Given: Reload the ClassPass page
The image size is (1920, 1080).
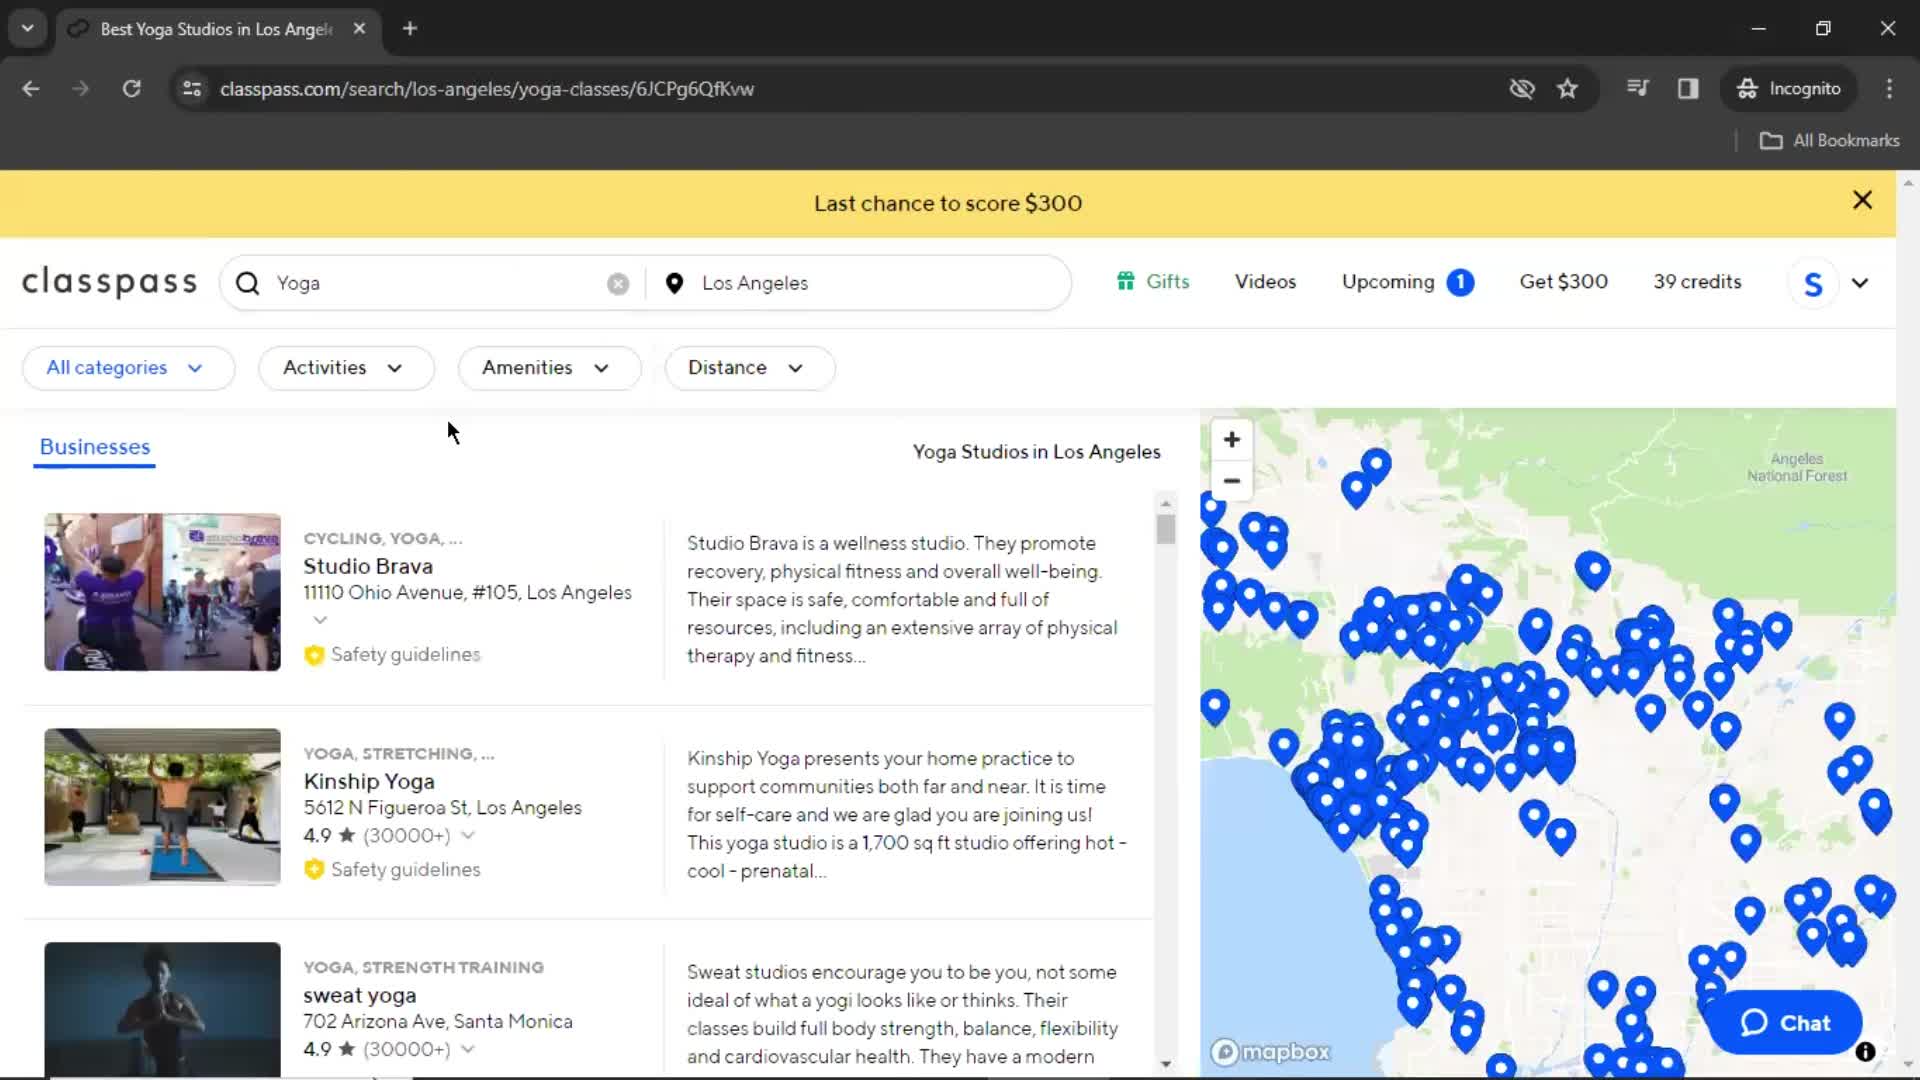Looking at the screenshot, I should coord(131,89).
